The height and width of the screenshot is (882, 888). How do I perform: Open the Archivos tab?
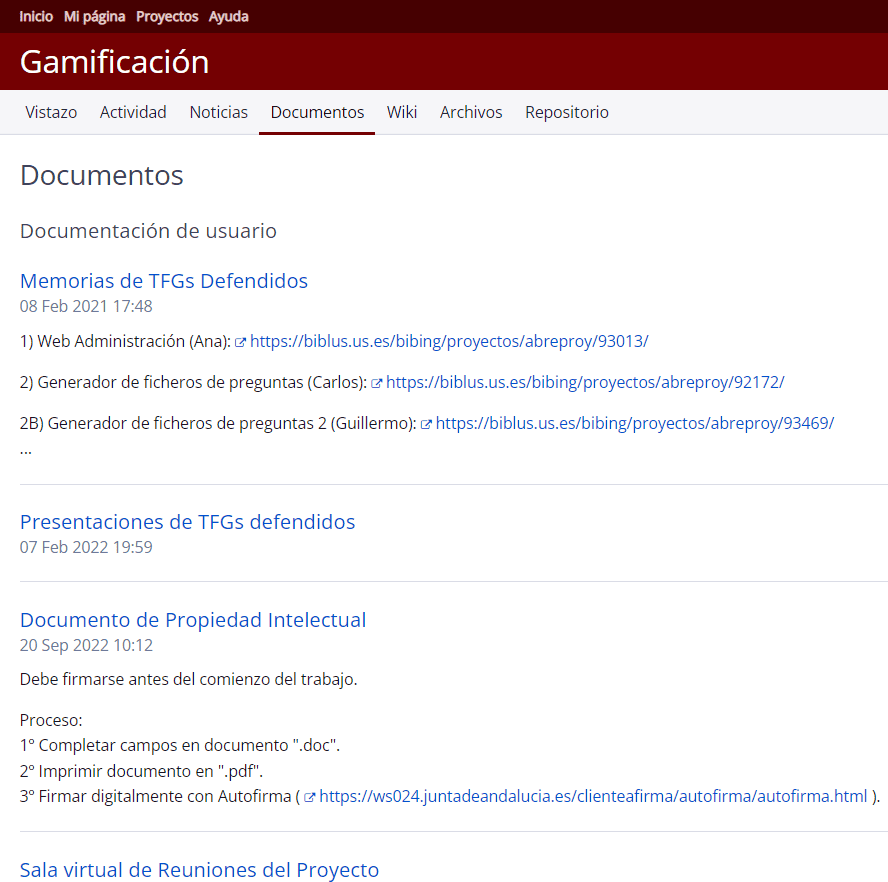(x=471, y=112)
